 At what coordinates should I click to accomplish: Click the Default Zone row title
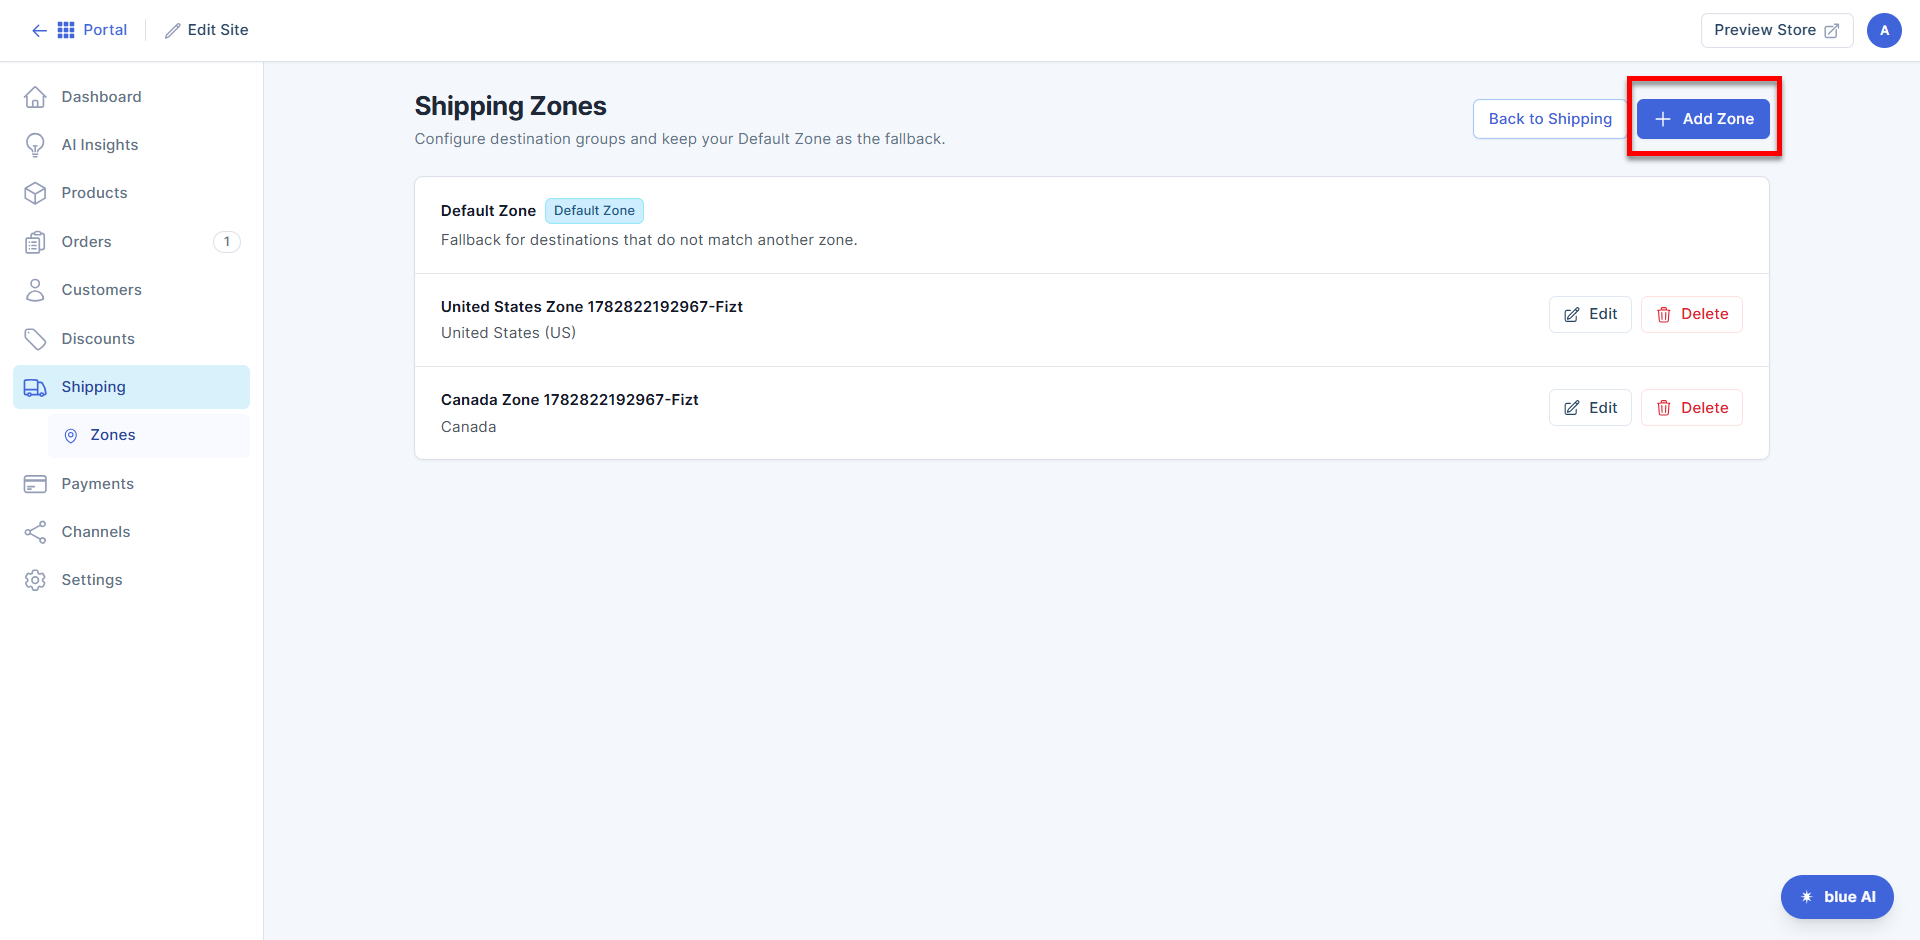point(488,211)
